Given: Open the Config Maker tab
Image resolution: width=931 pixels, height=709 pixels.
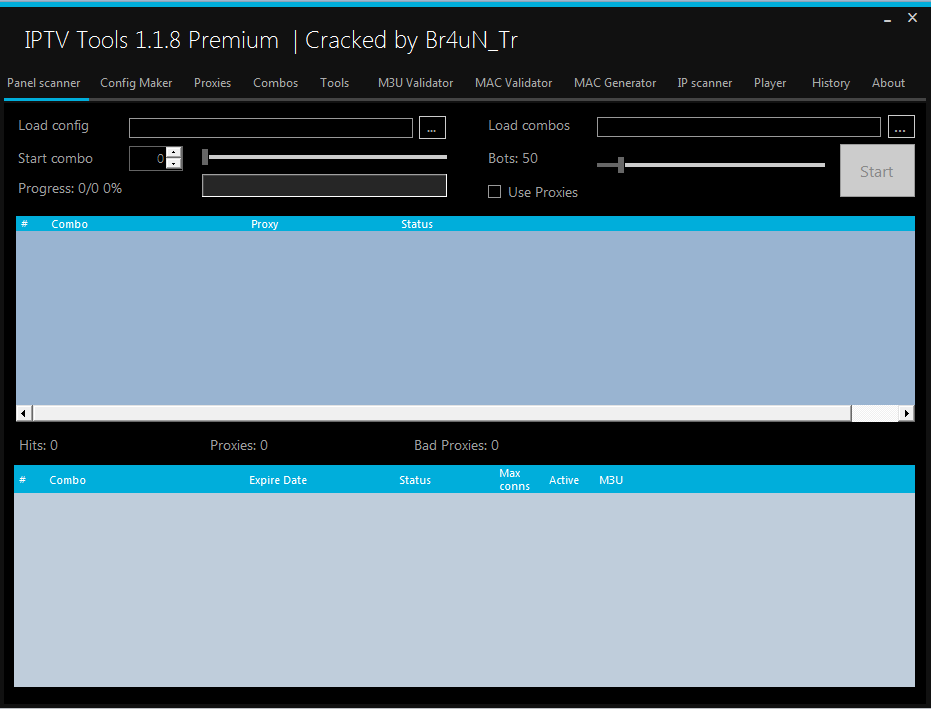Looking at the screenshot, I should (x=136, y=83).
